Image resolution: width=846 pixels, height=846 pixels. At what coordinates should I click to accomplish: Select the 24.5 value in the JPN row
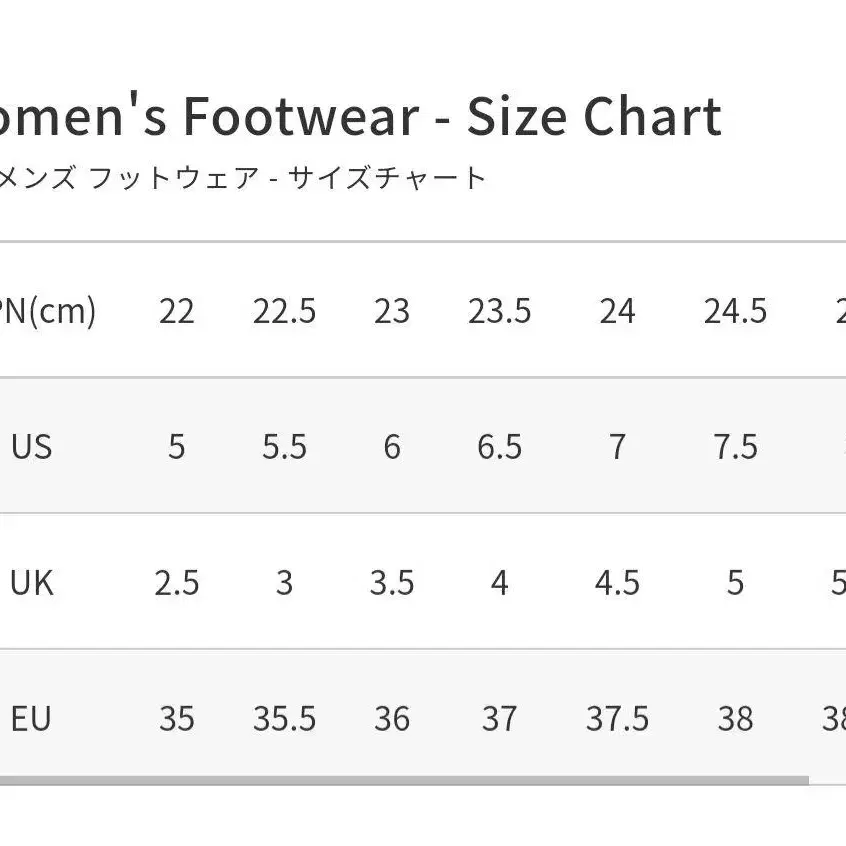[735, 312]
